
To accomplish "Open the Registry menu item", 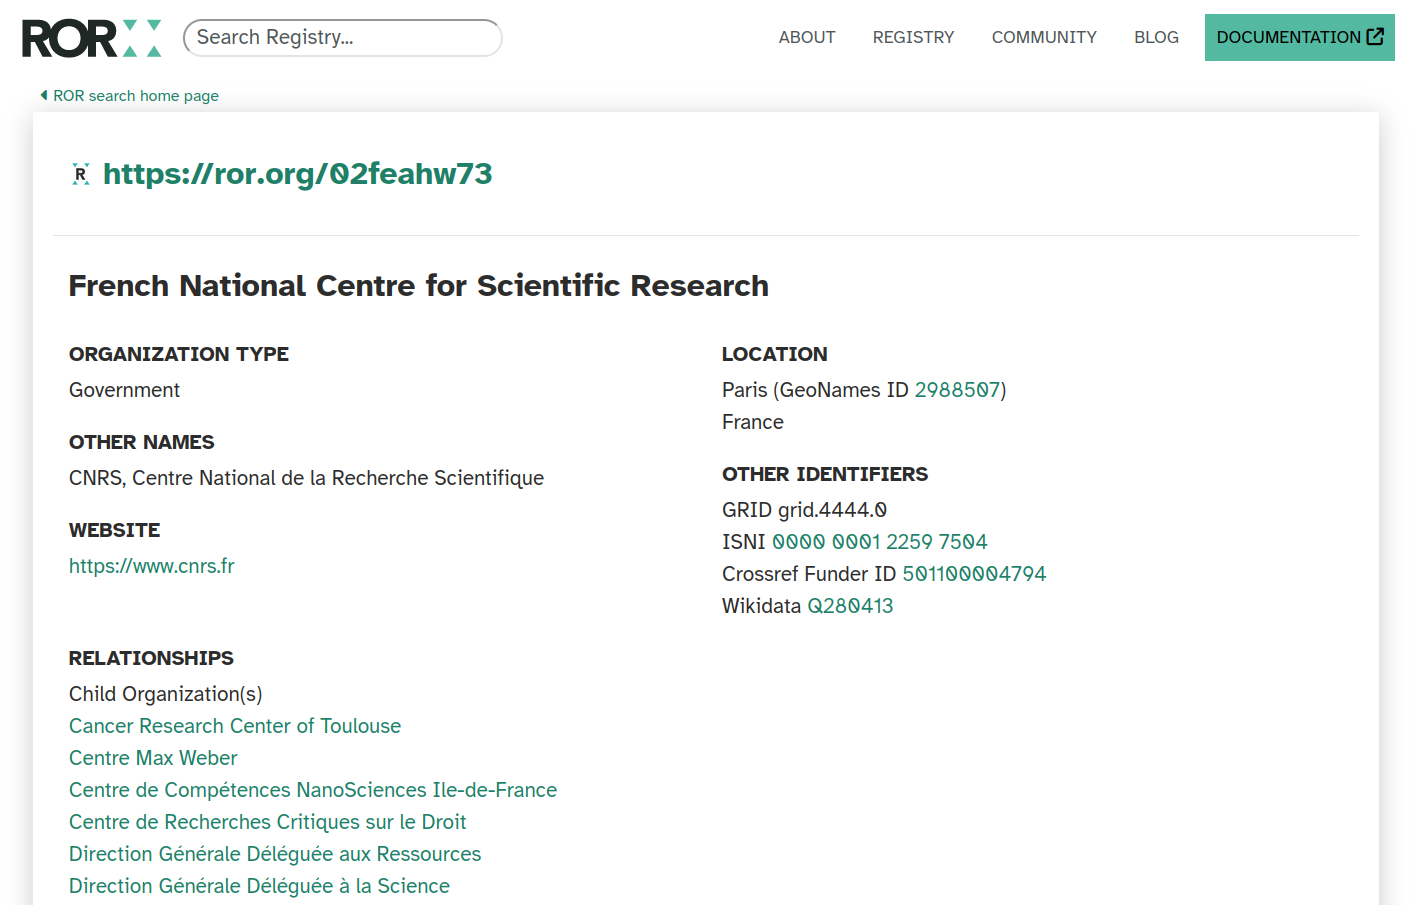I will point(913,37).
